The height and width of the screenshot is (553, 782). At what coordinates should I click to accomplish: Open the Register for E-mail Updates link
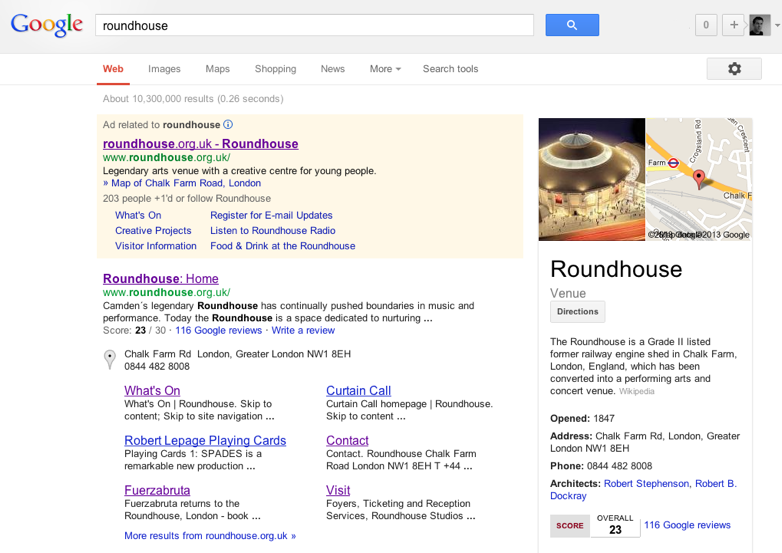[x=271, y=215]
